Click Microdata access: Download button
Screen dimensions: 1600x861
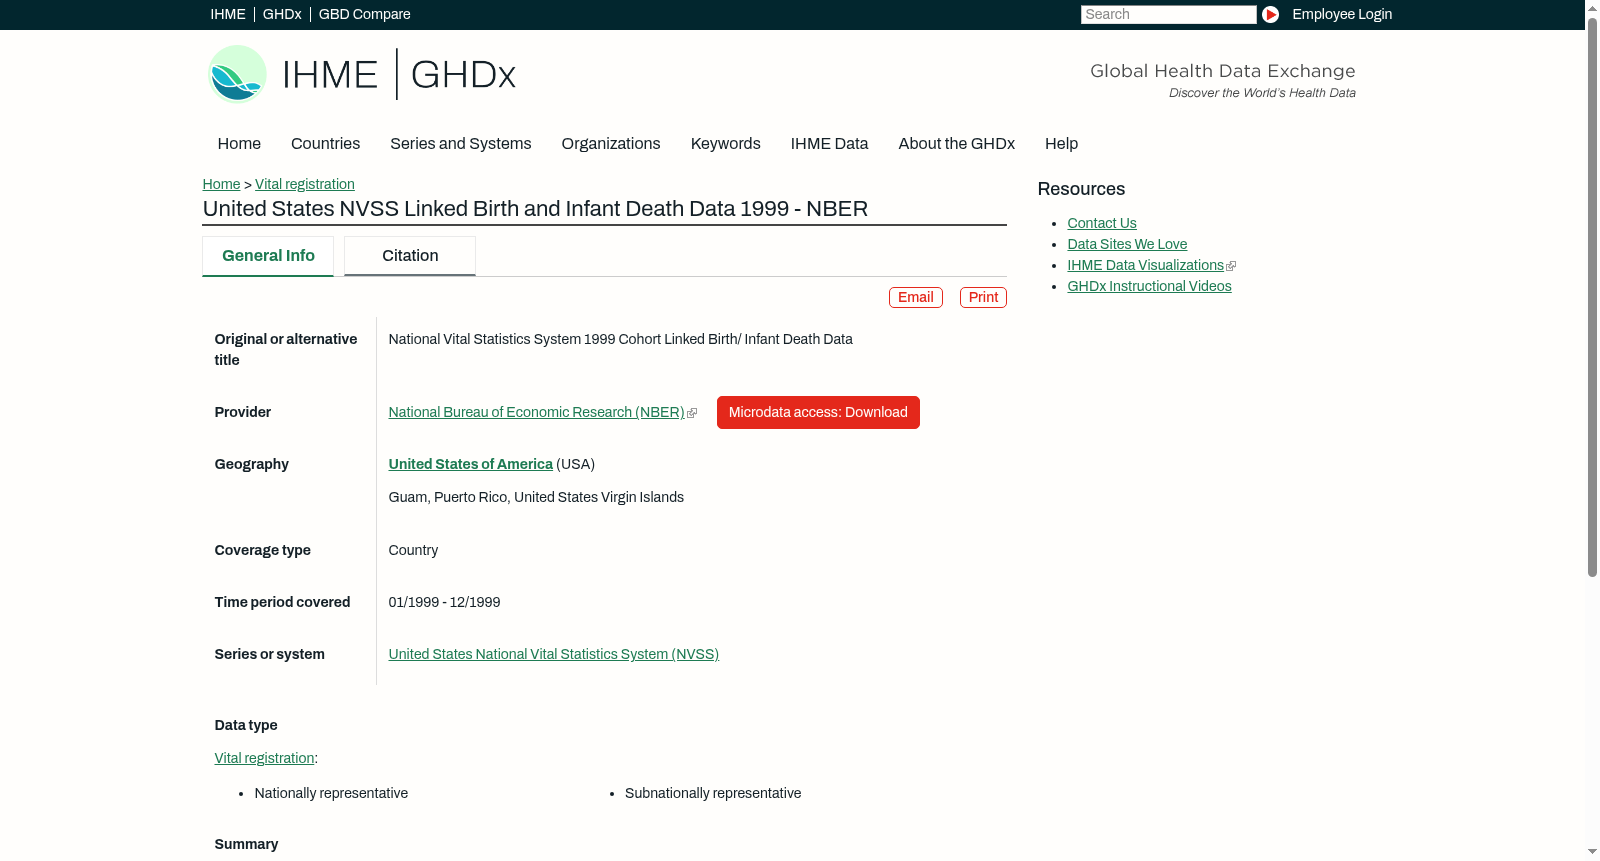[818, 412]
